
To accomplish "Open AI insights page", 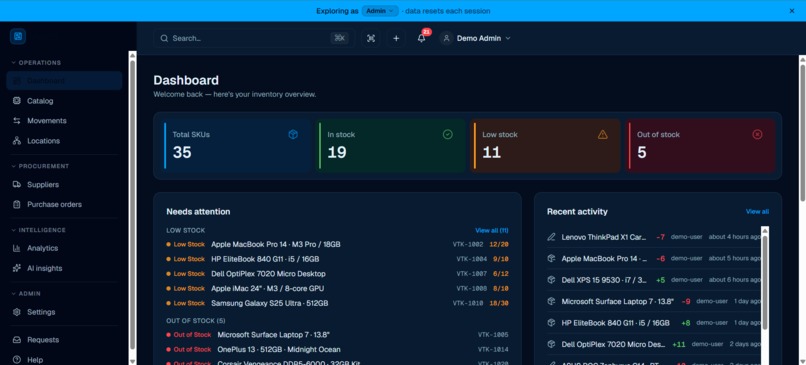I will [64, 268].
